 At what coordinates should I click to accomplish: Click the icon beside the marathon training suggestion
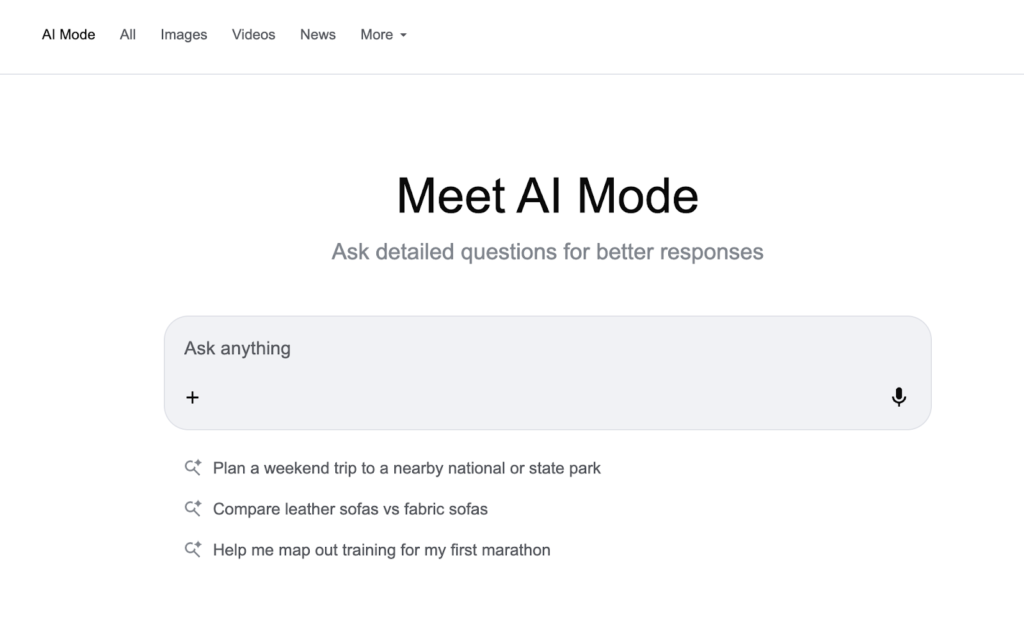(193, 549)
